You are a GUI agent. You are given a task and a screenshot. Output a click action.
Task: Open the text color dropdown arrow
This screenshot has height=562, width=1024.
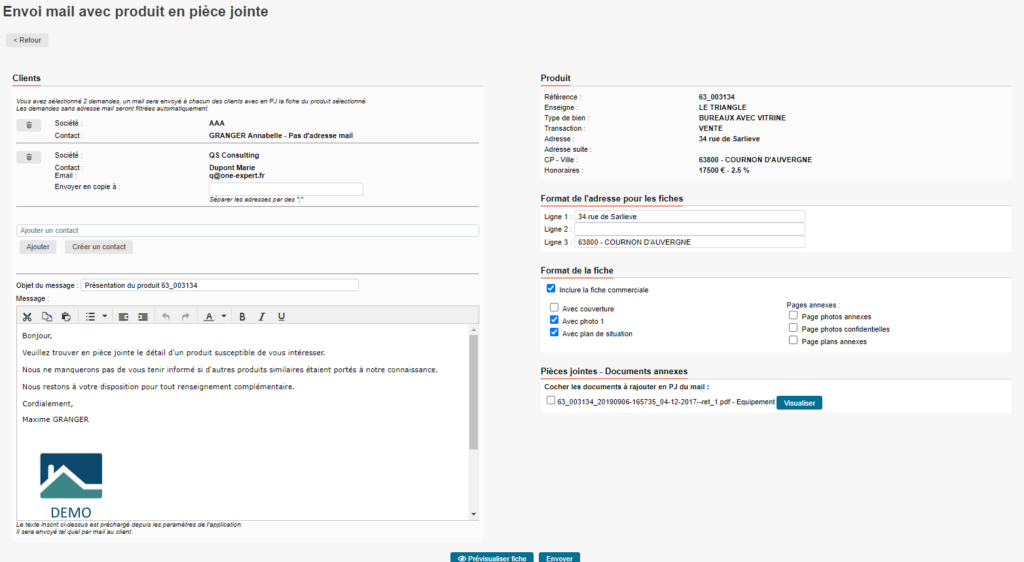click(x=224, y=317)
